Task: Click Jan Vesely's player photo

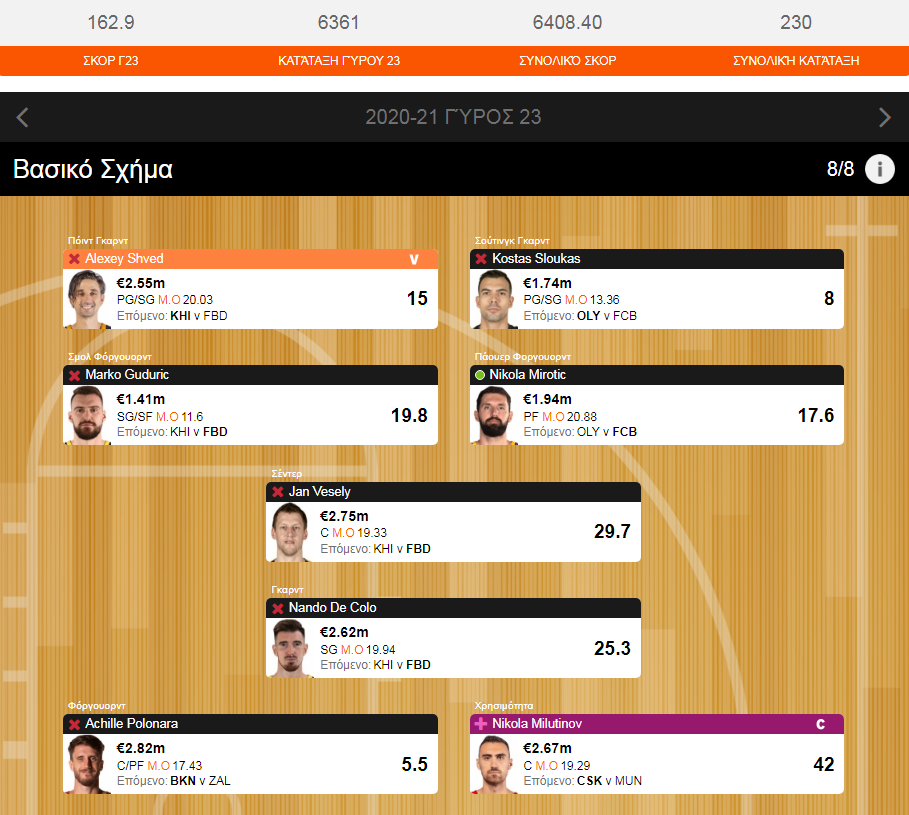Action: point(290,532)
